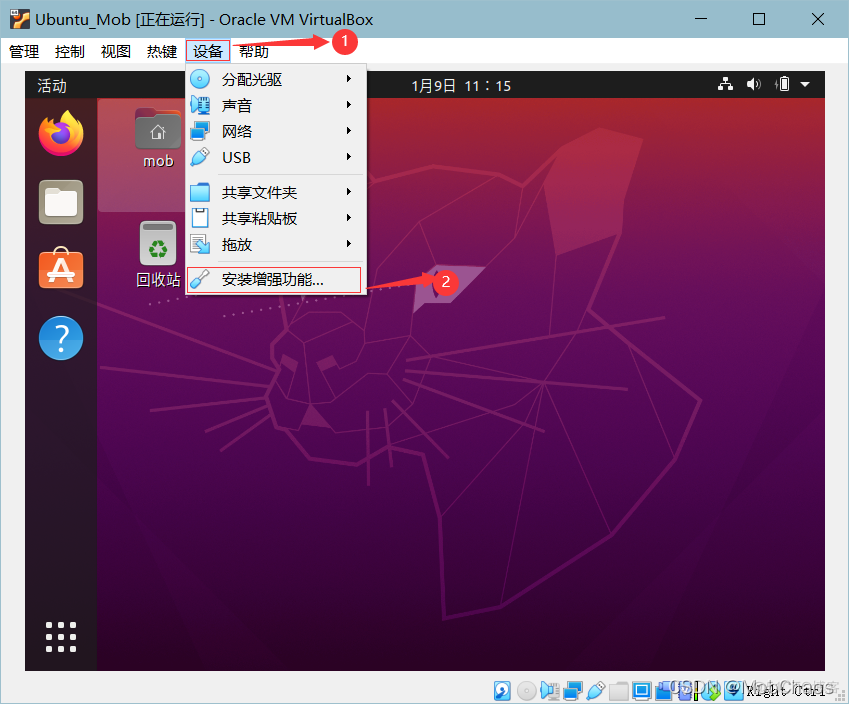Select the 回收站 trash icon on desktop
Screen dimensions: 849x704
pyautogui.click(x=158, y=254)
